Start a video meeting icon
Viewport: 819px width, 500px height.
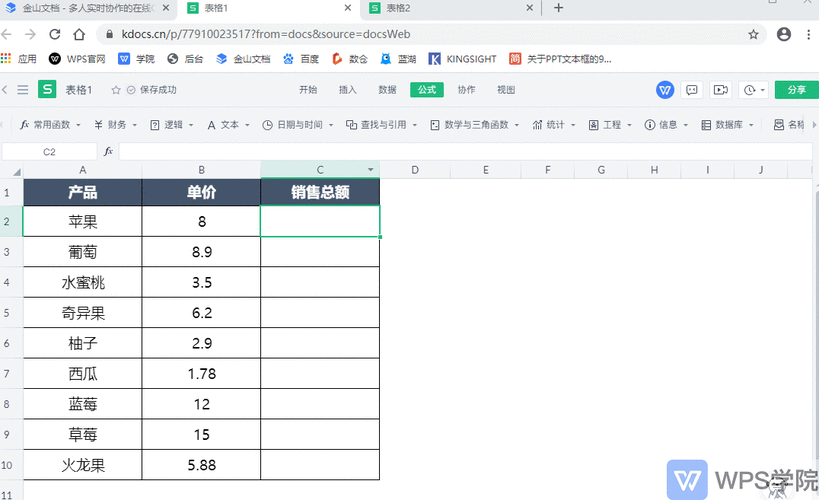pyautogui.click(x=721, y=90)
